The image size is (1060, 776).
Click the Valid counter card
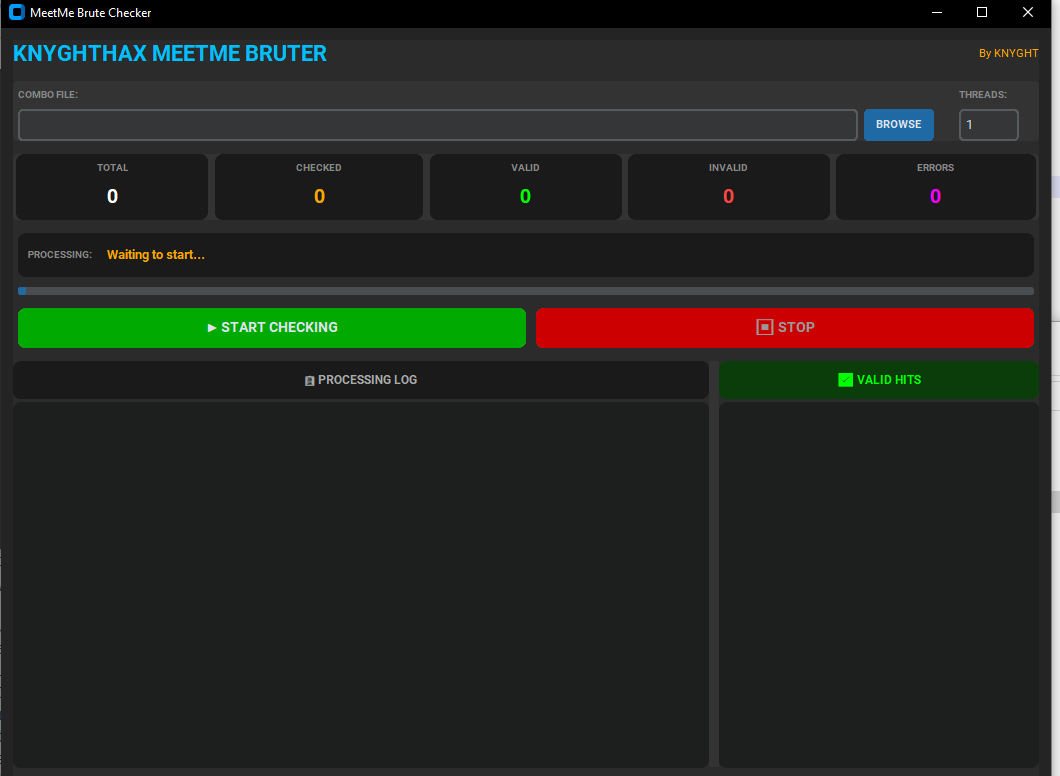click(525, 187)
